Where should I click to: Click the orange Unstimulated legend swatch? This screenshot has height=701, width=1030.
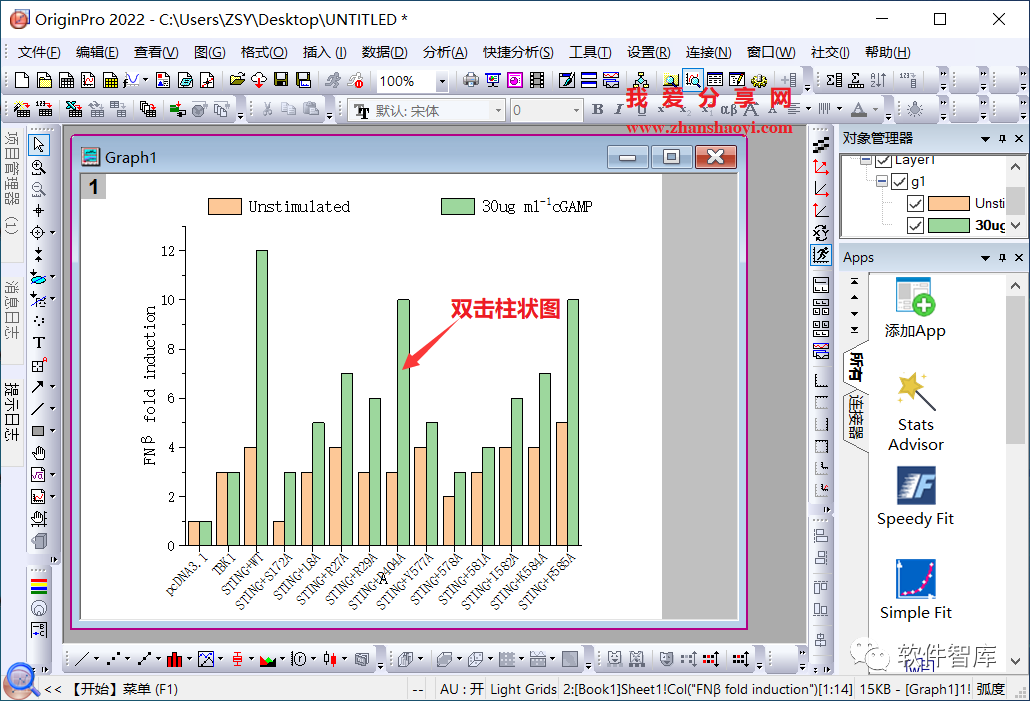pyautogui.click(x=225, y=206)
